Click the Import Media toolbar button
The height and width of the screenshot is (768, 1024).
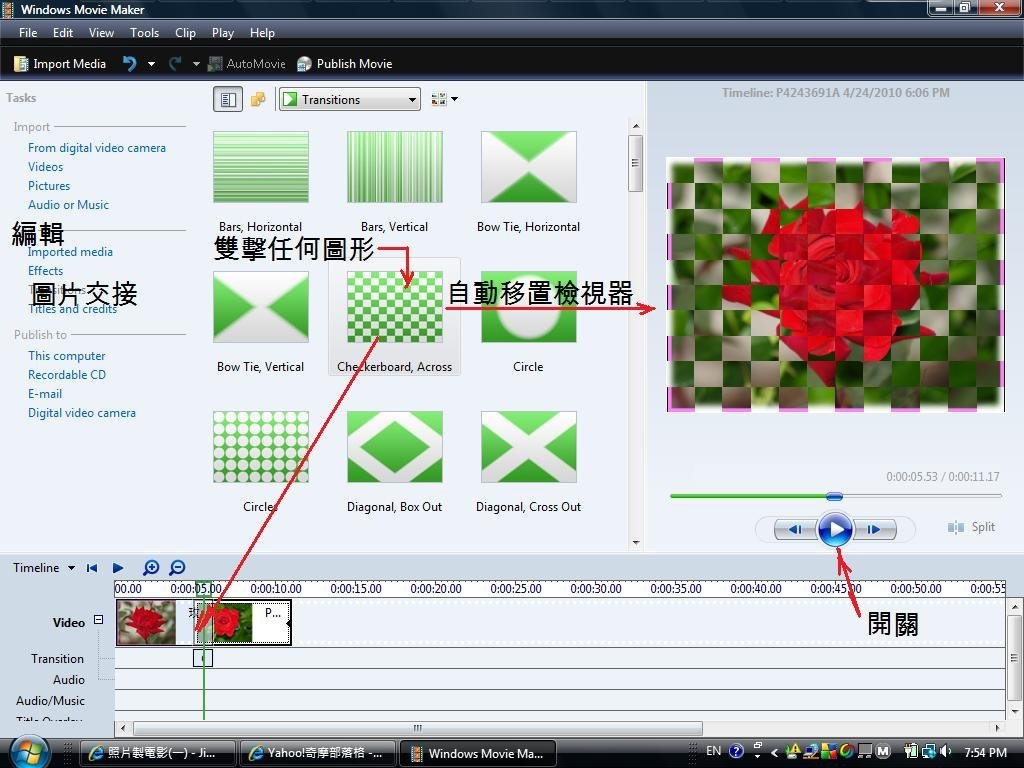(x=60, y=64)
